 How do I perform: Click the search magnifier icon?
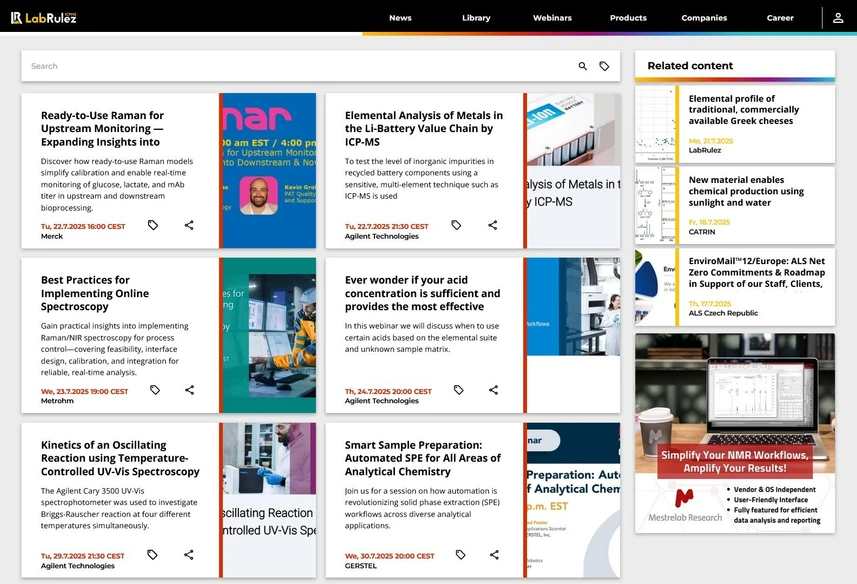(x=583, y=66)
